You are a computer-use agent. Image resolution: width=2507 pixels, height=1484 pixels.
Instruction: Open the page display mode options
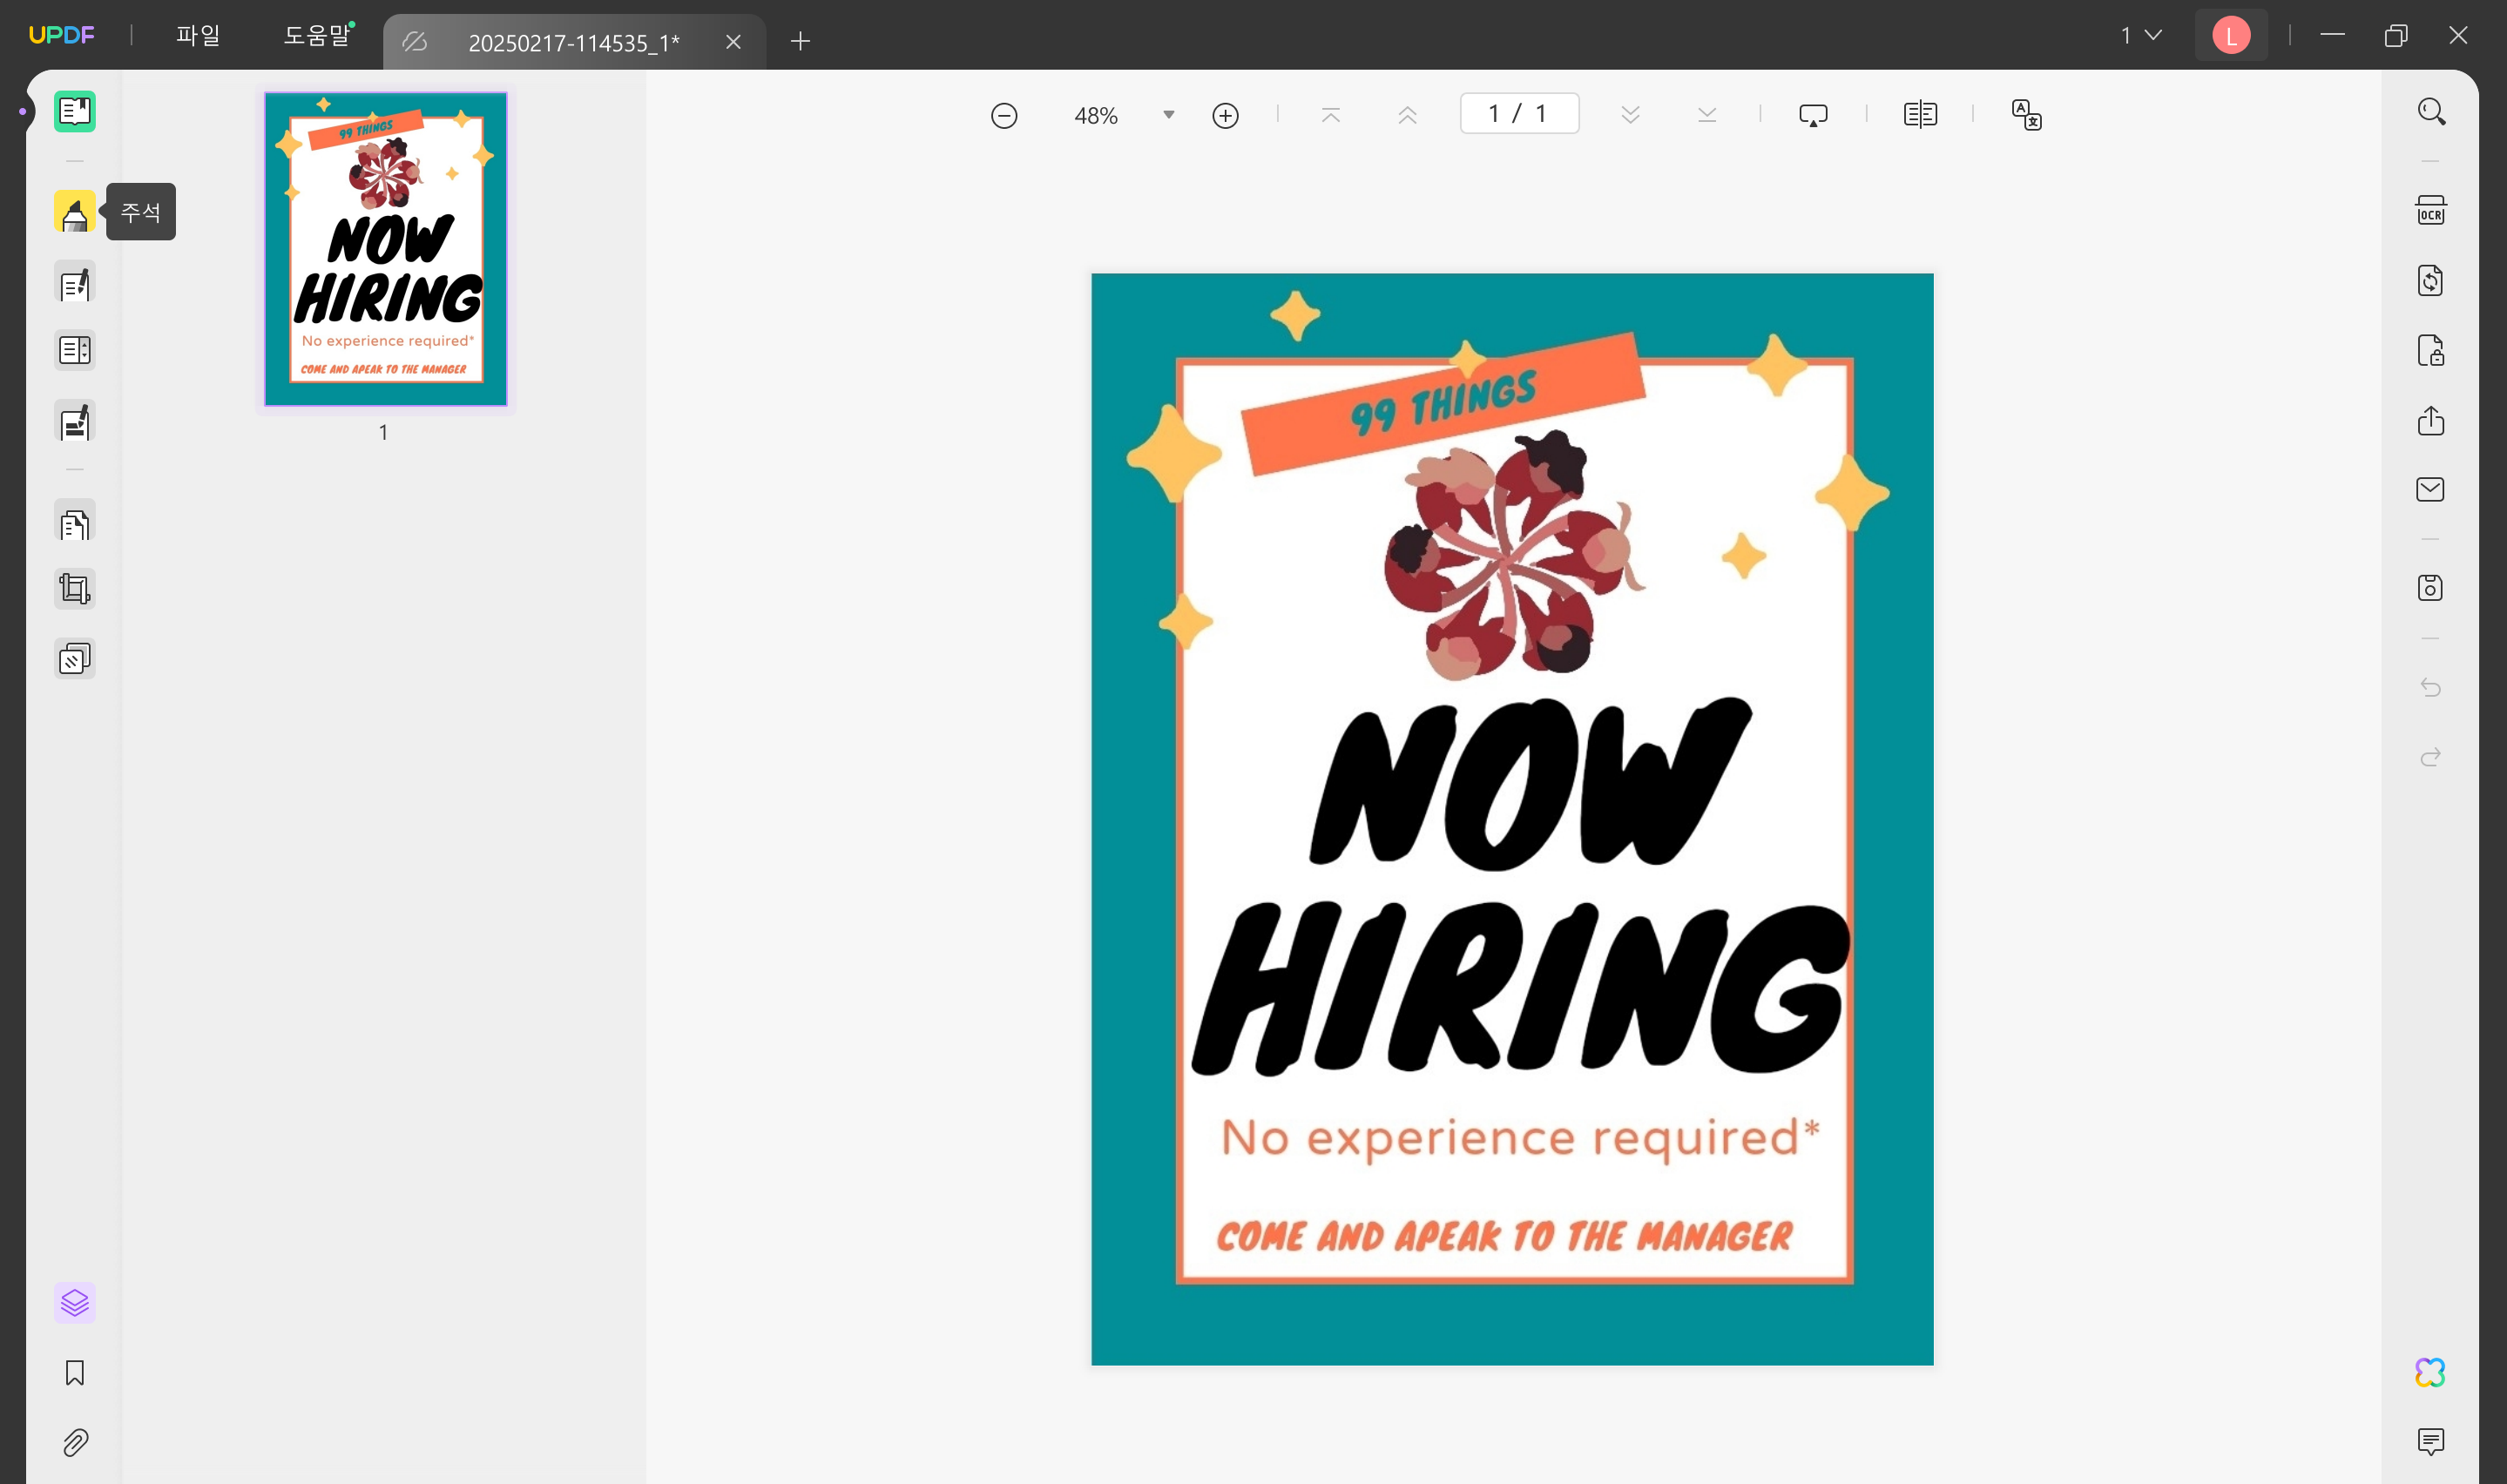[x=1920, y=115]
